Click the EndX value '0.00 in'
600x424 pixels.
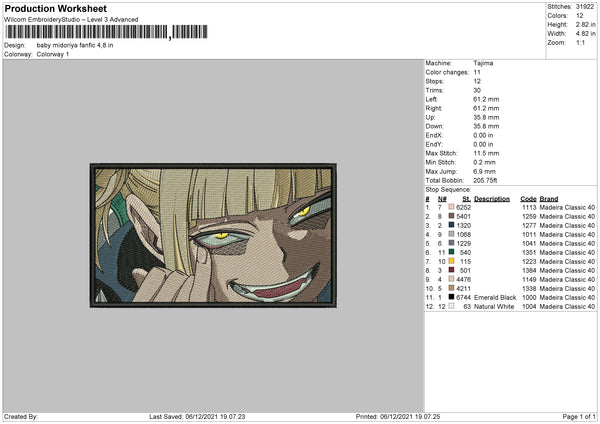[483, 135]
